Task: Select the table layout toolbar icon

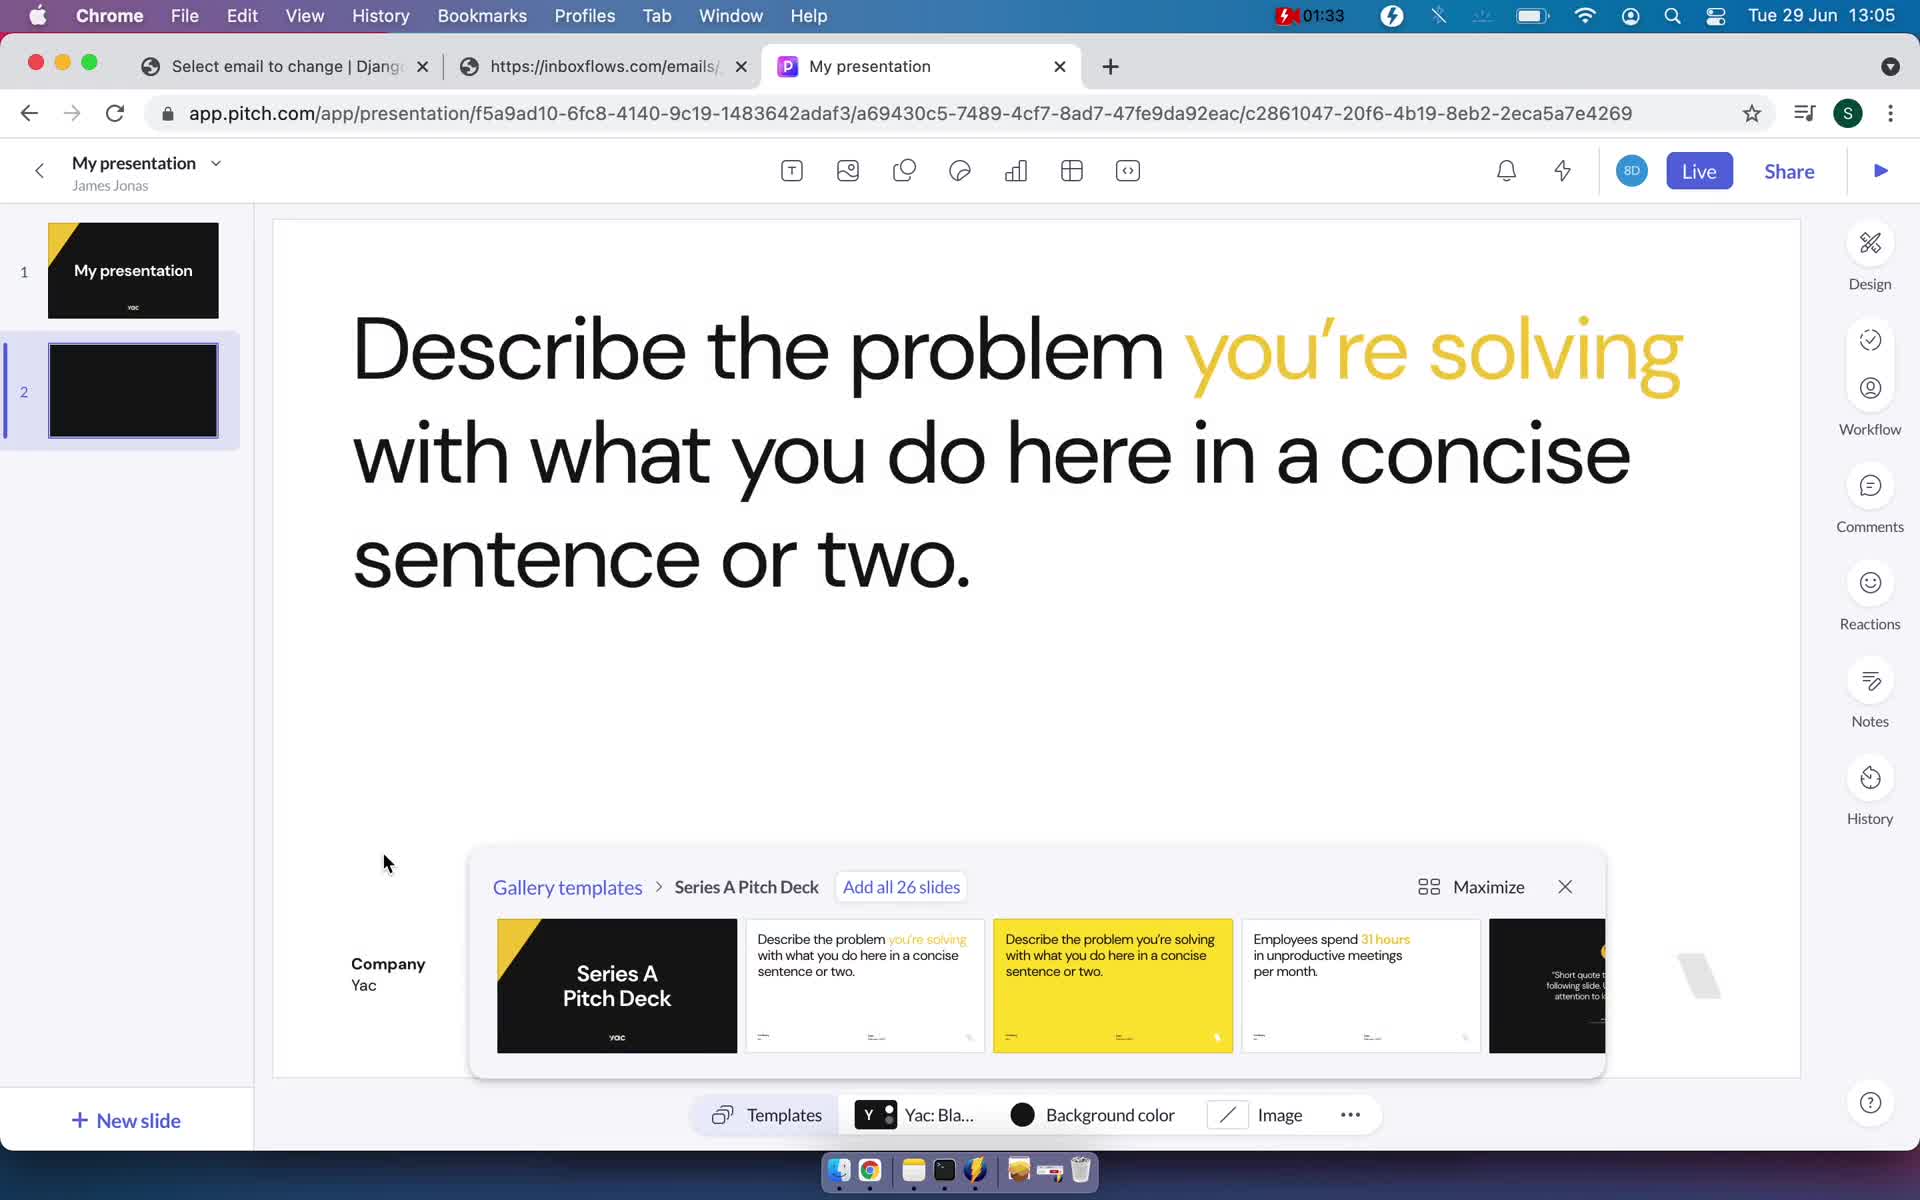Action: [1071, 170]
